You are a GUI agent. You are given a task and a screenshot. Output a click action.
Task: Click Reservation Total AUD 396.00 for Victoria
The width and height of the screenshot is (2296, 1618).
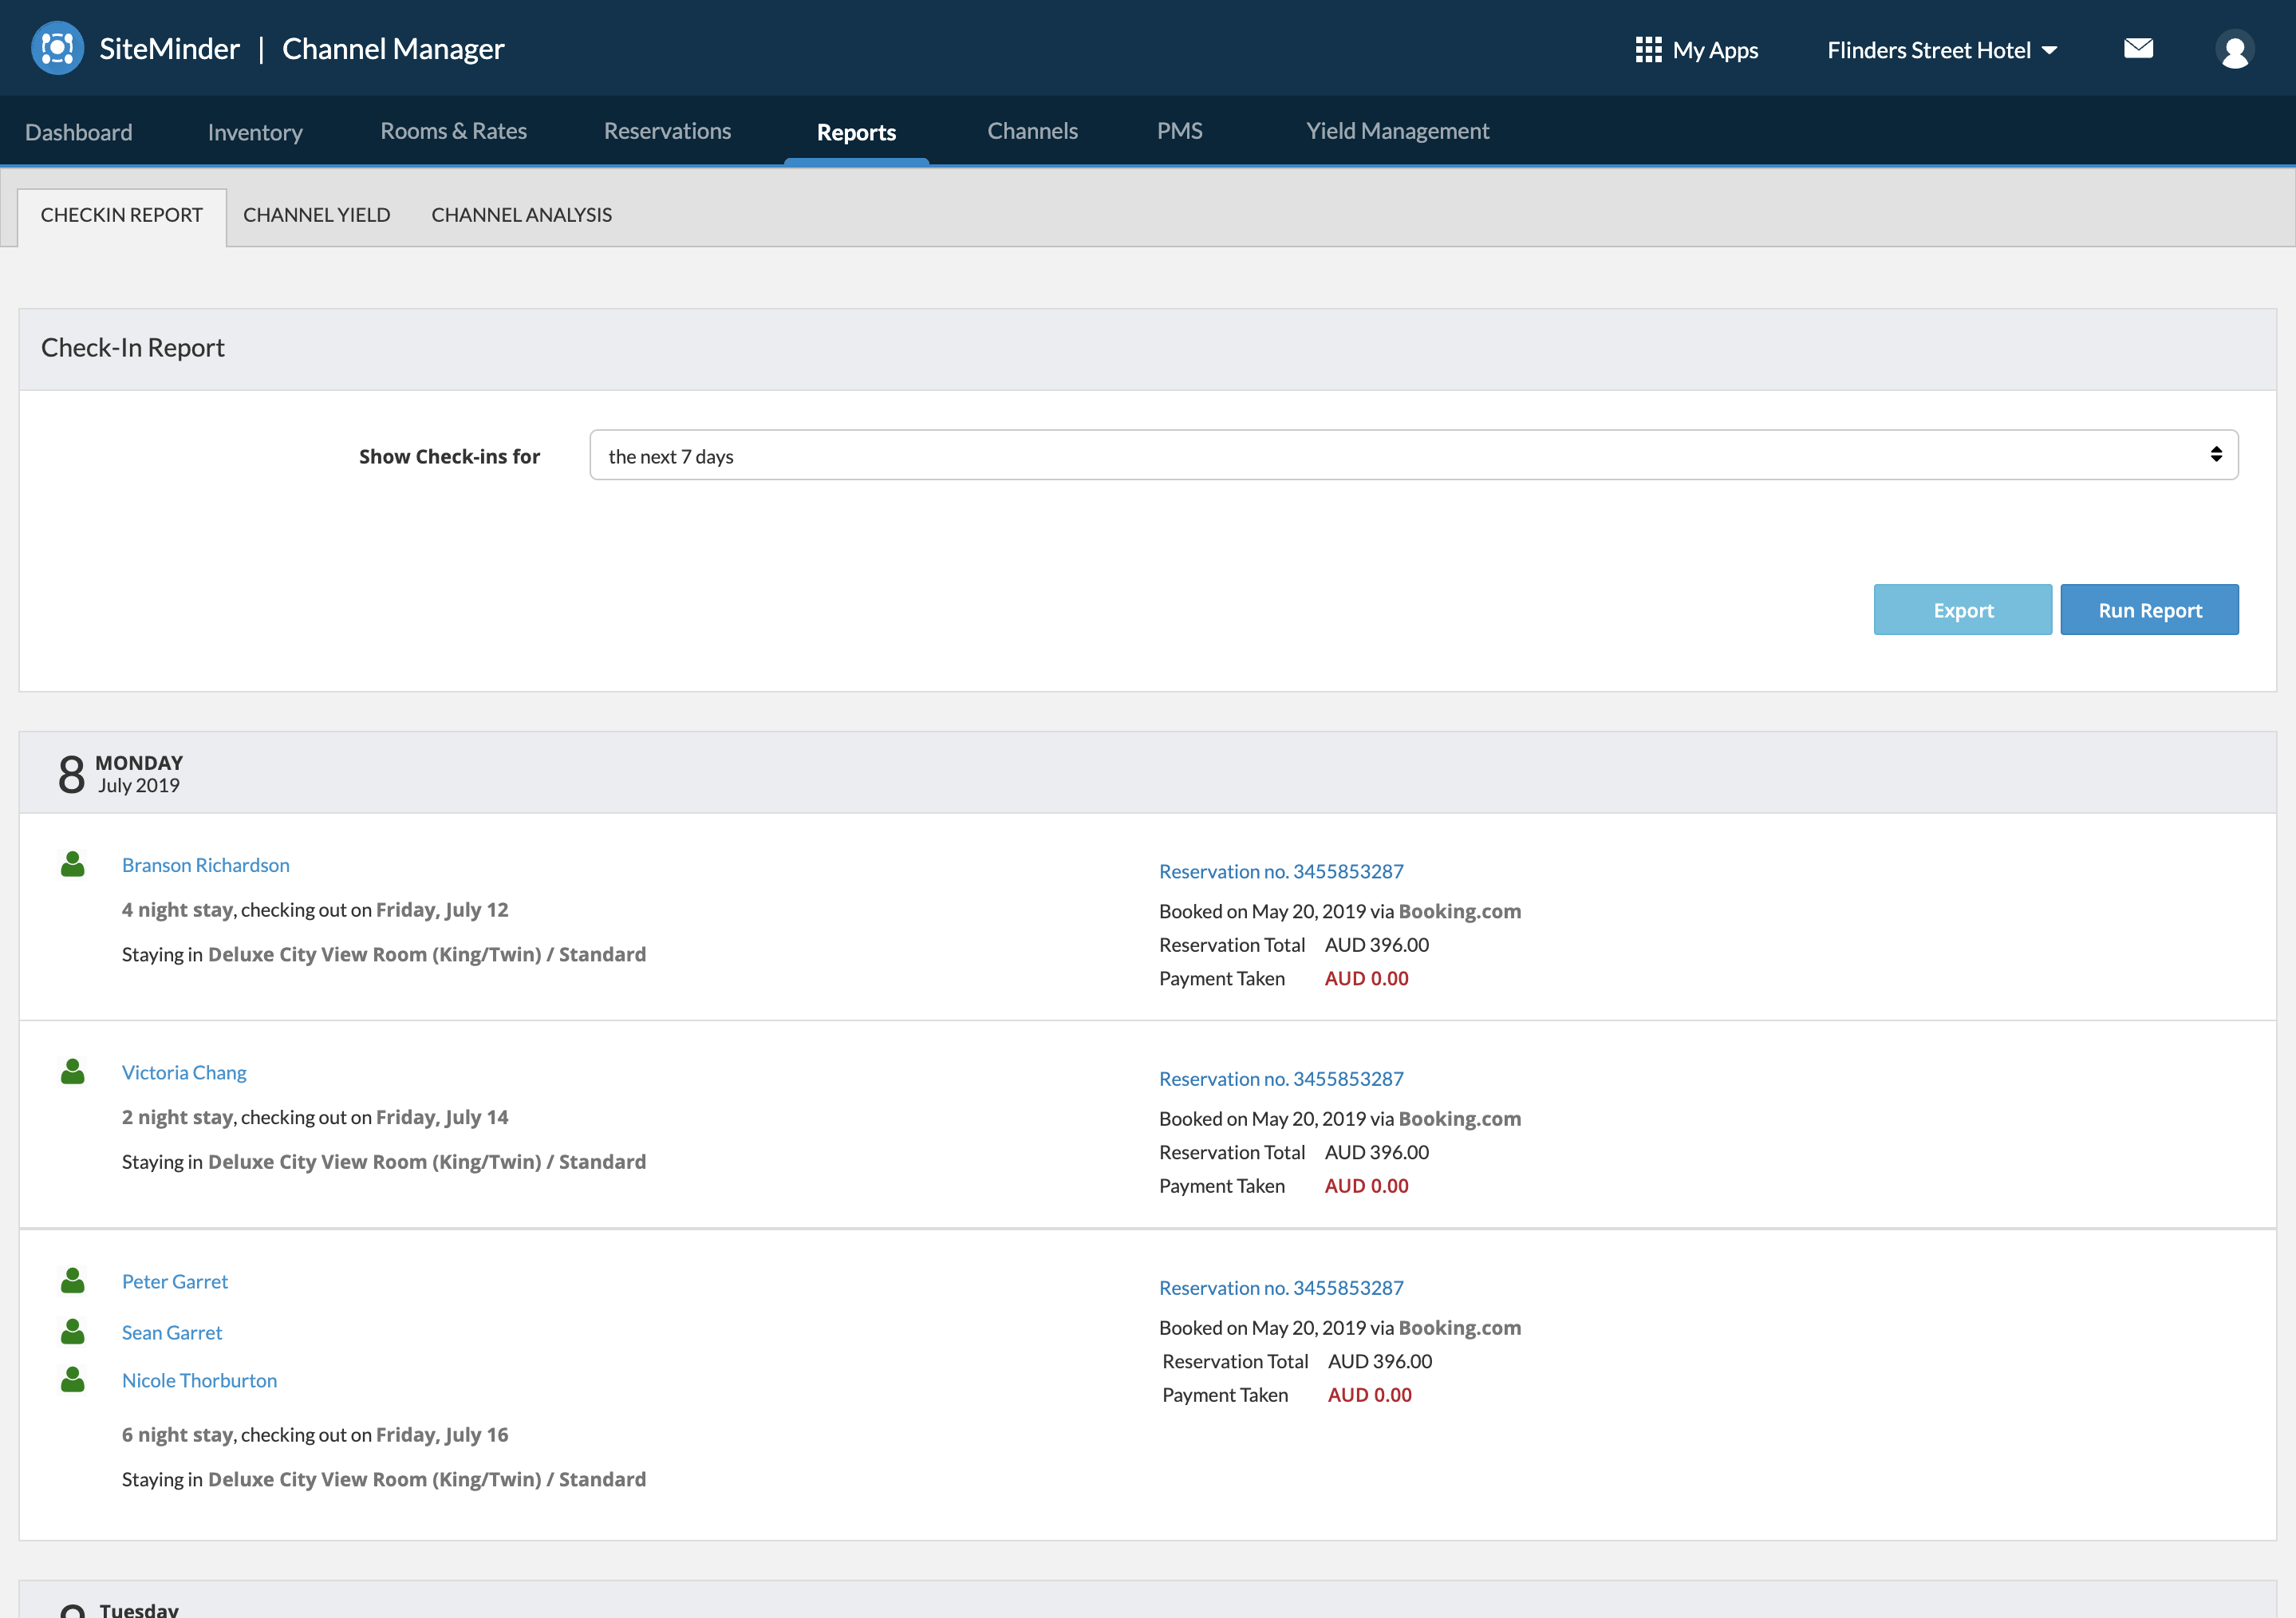[1294, 1152]
